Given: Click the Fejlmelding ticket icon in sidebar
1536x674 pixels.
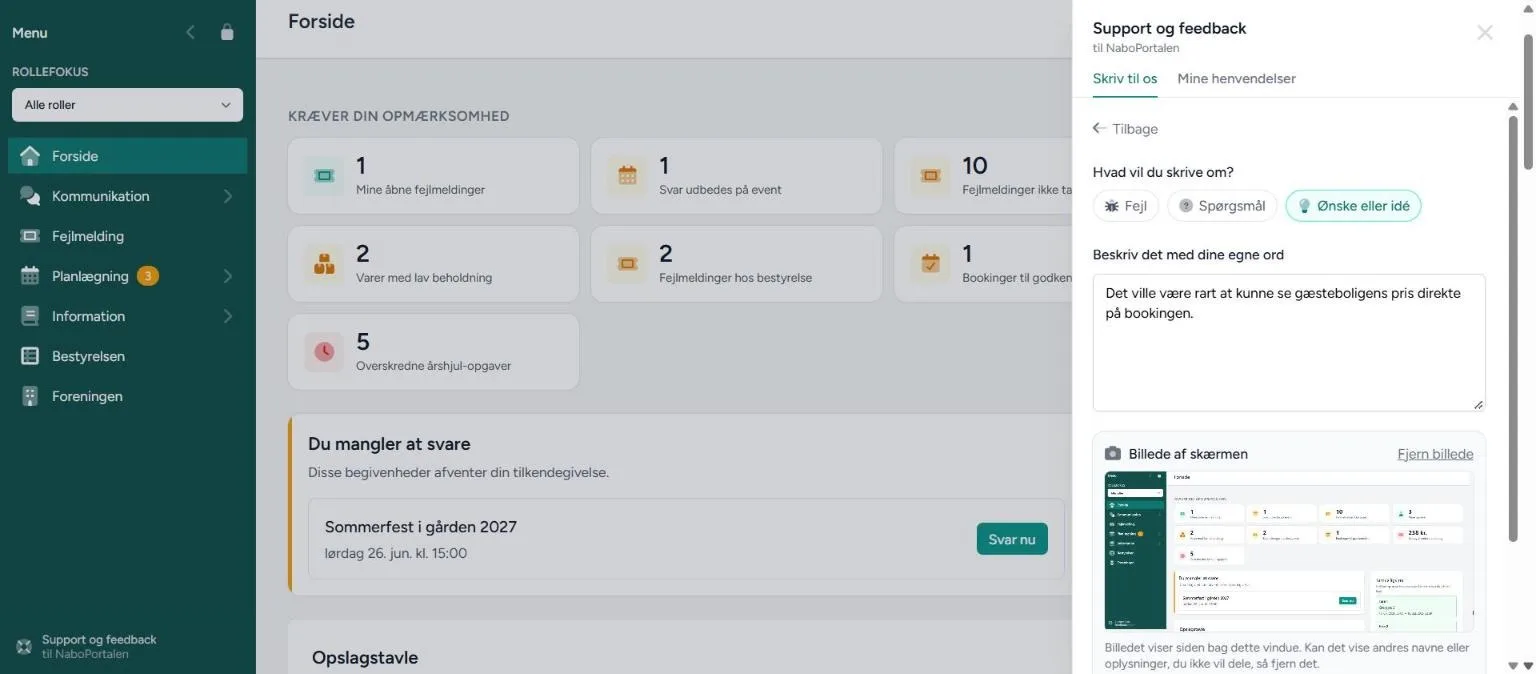Looking at the screenshot, I should 30,236.
